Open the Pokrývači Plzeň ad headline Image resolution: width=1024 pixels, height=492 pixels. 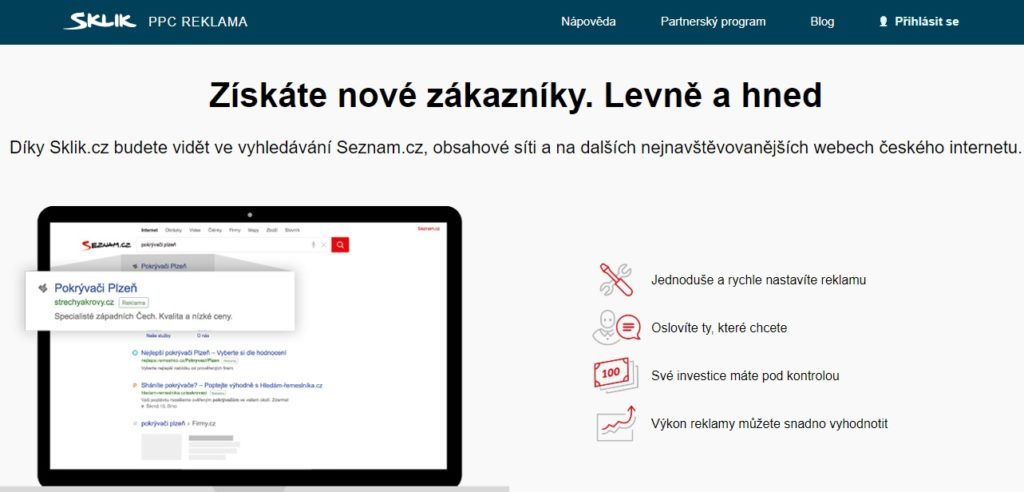[x=96, y=288]
